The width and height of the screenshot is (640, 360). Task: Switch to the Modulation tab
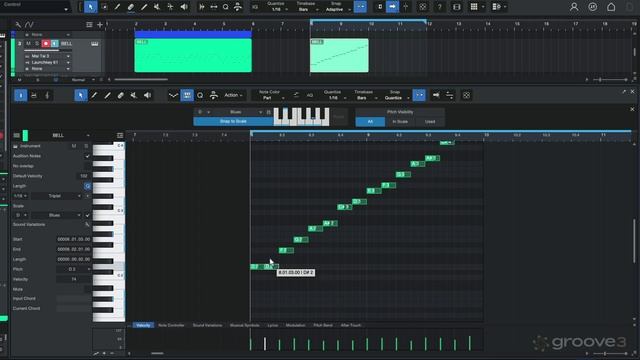(296, 325)
